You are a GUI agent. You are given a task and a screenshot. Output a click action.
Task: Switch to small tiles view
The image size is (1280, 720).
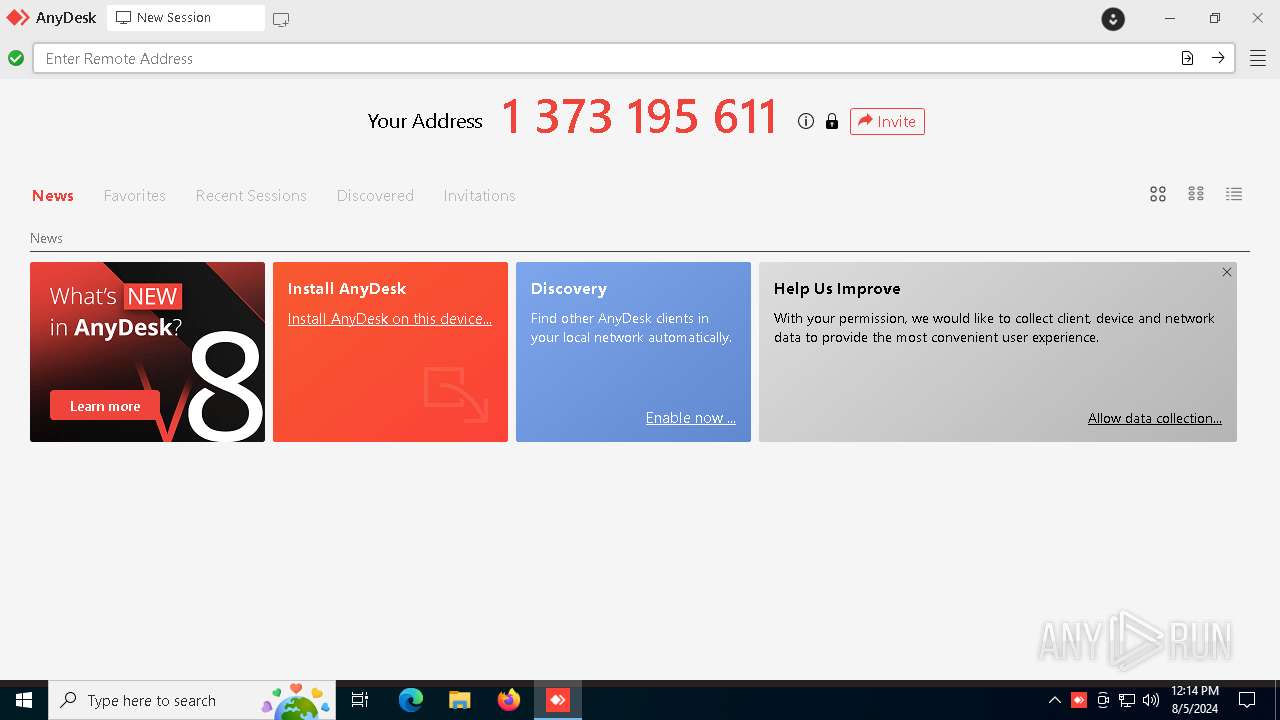click(x=1196, y=194)
